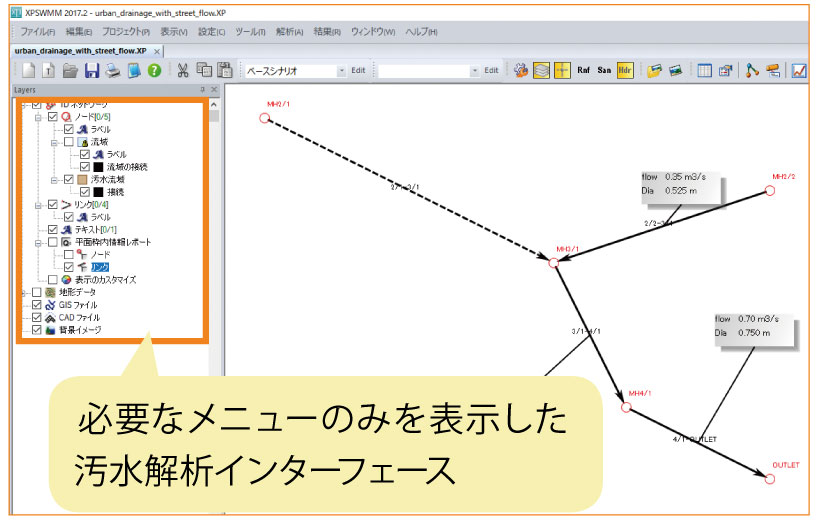Pin the Layers panel with pushpin

point(202,90)
